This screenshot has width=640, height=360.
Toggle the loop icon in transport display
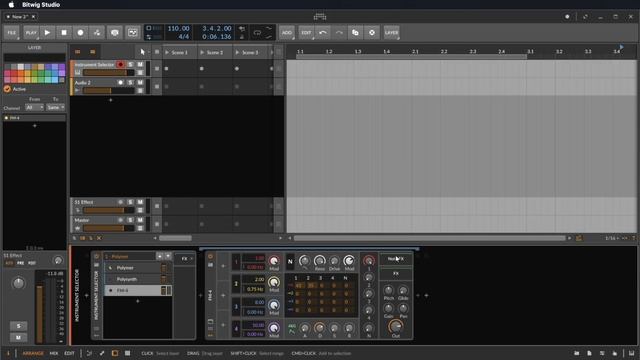pos(257,32)
